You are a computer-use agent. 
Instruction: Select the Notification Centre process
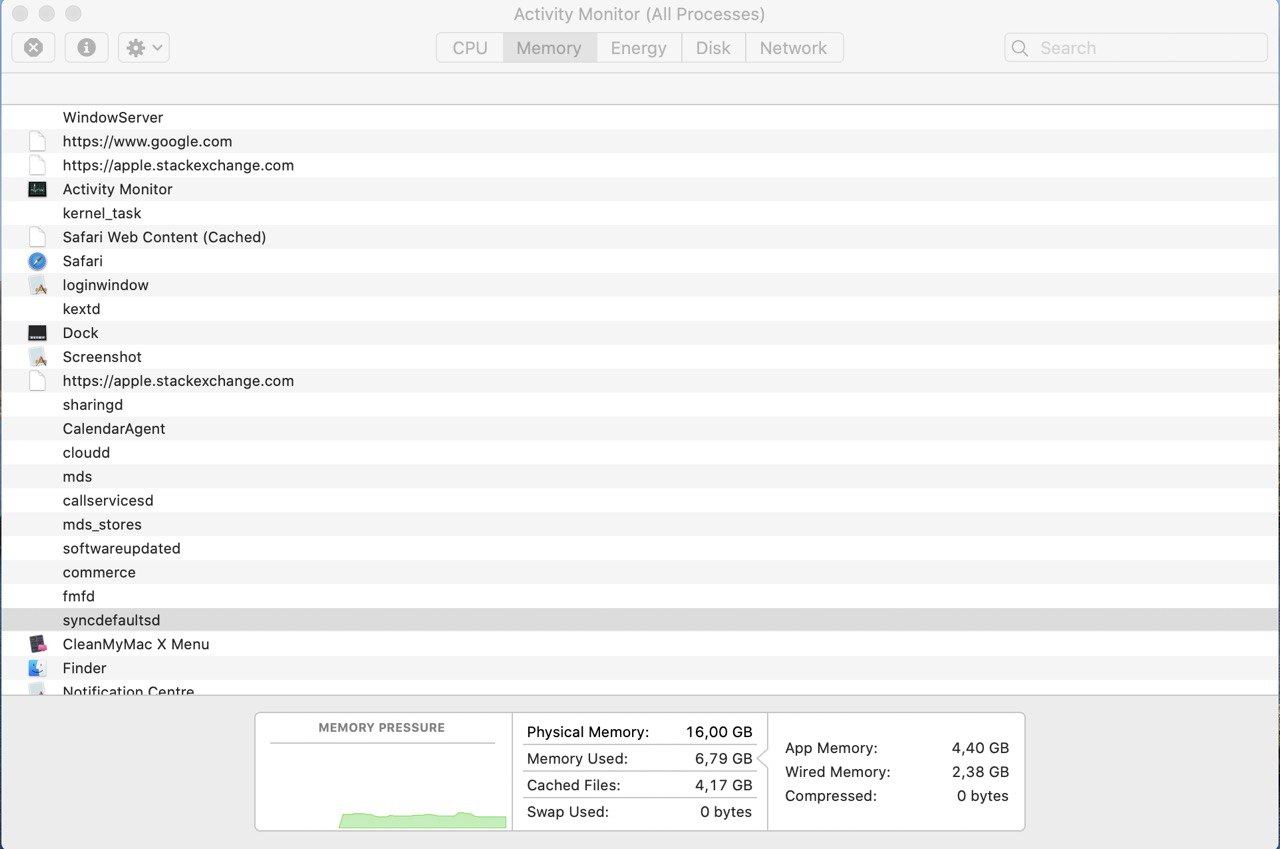pos(128,691)
